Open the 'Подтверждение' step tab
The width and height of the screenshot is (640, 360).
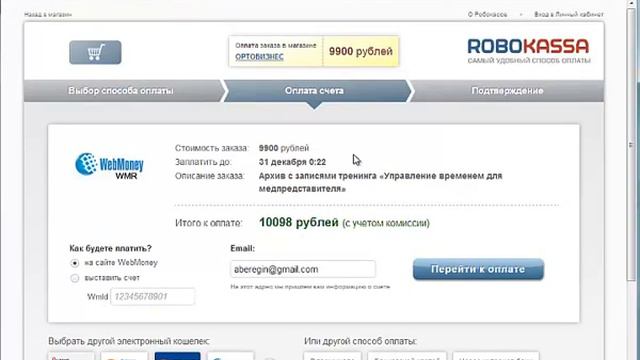pos(507,91)
